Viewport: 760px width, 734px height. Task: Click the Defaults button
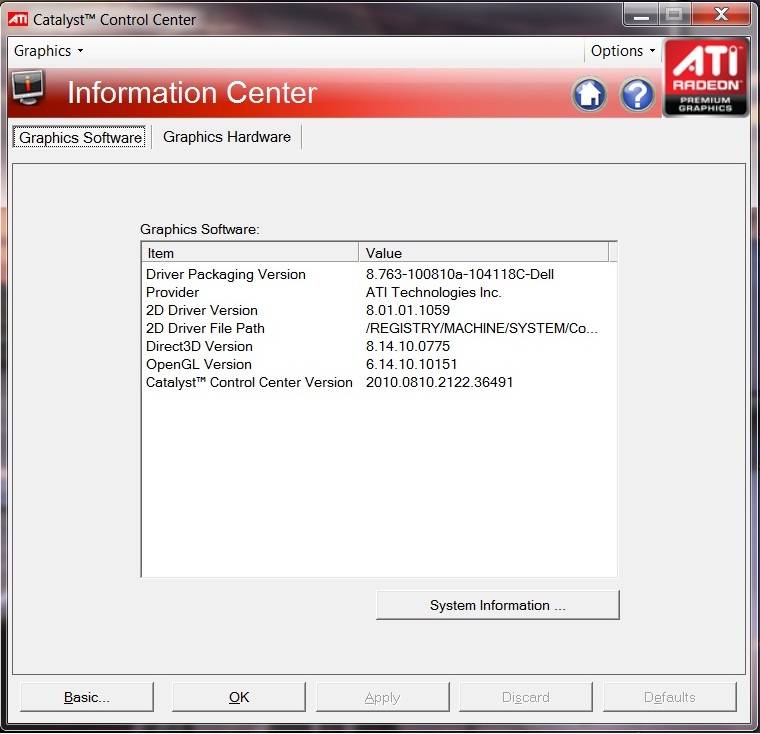point(669,697)
